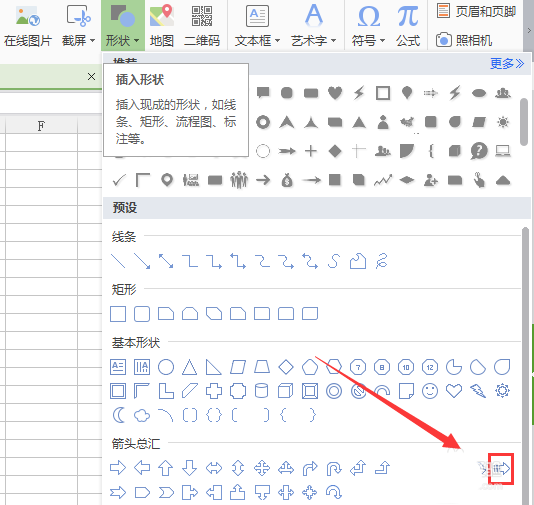This screenshot has width=534, height=505.
Task: Click 页眉和页脚 header and footer button
Action: (476, 12)
